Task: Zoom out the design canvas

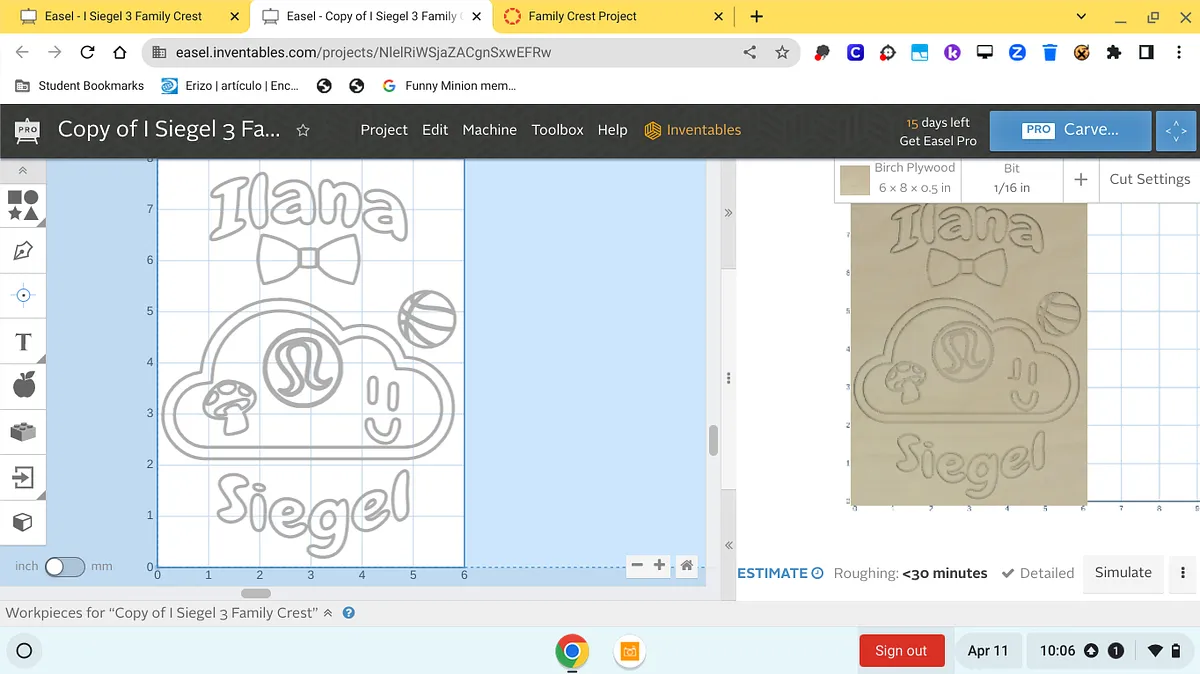Action: click(x=637, y=565)
